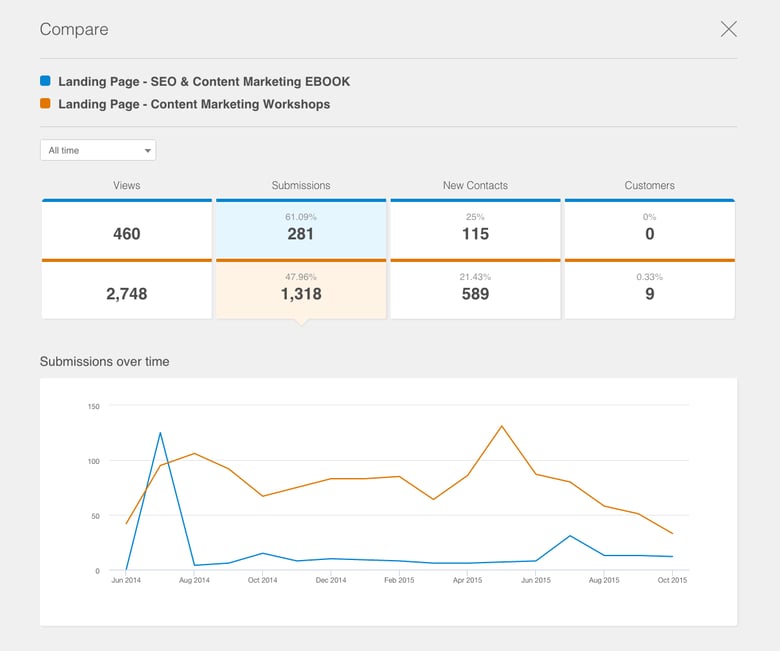The height and width of the screenshot is (651, 780).
Task: Click the 9 customers cell
Action: click(650, 289)
